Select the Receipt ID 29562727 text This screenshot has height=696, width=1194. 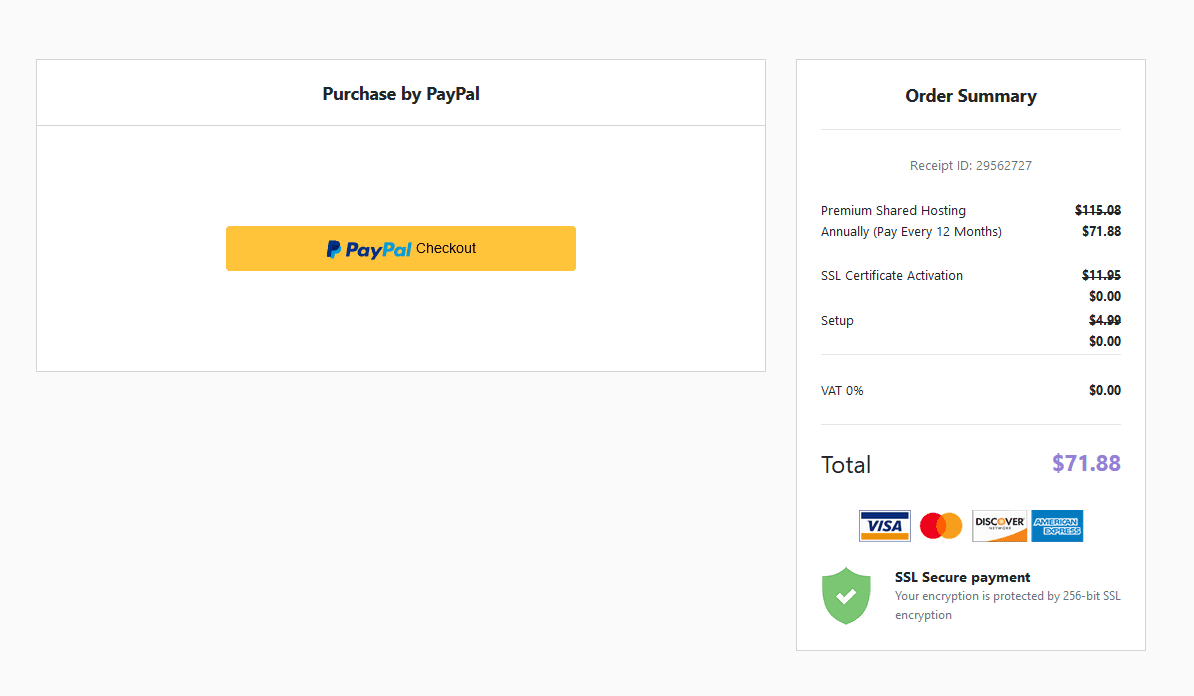coord(971,165)
